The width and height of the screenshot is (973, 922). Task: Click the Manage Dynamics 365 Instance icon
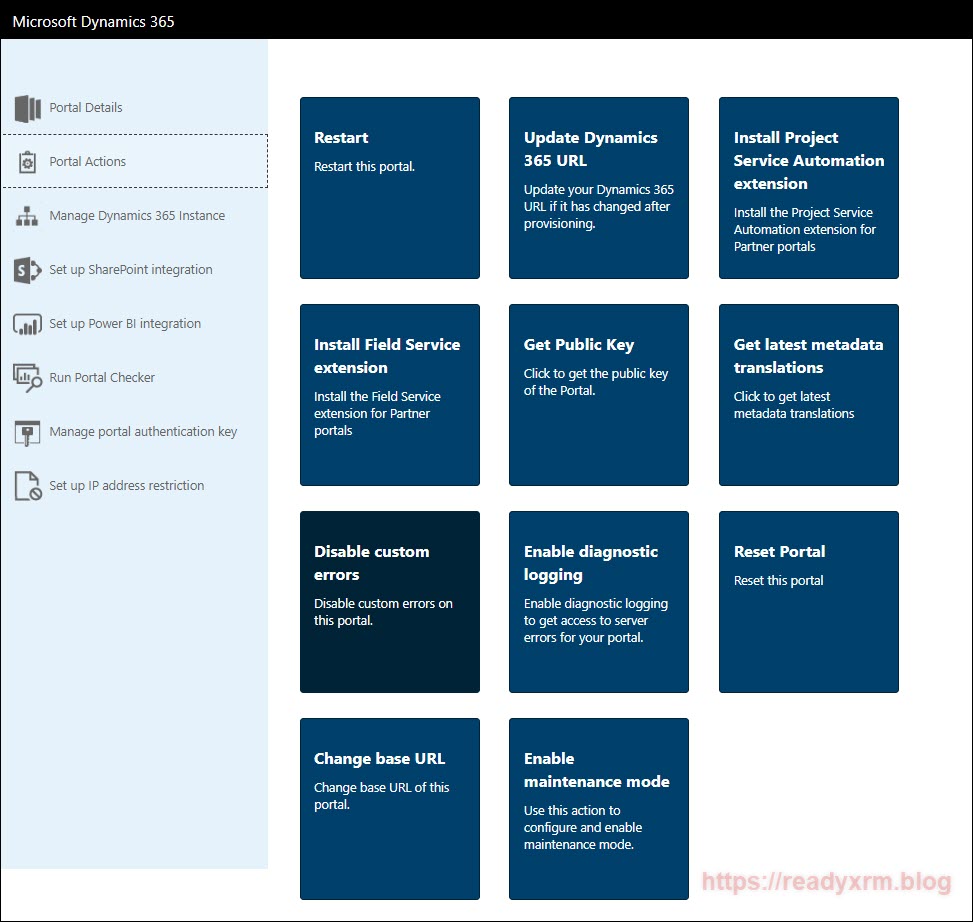point(27,216)
